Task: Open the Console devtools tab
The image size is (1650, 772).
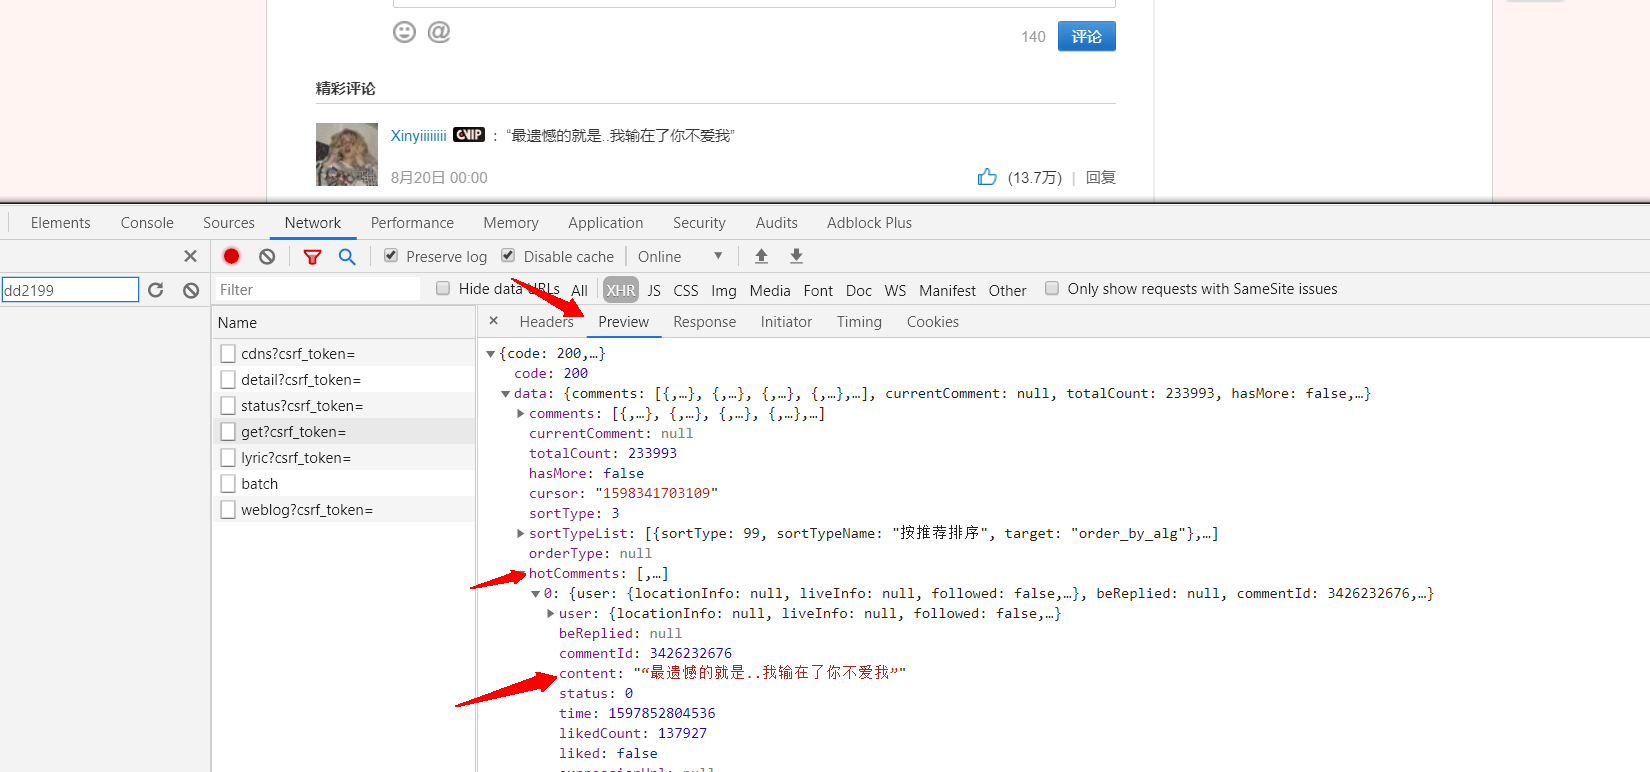Action: point(147,222)
